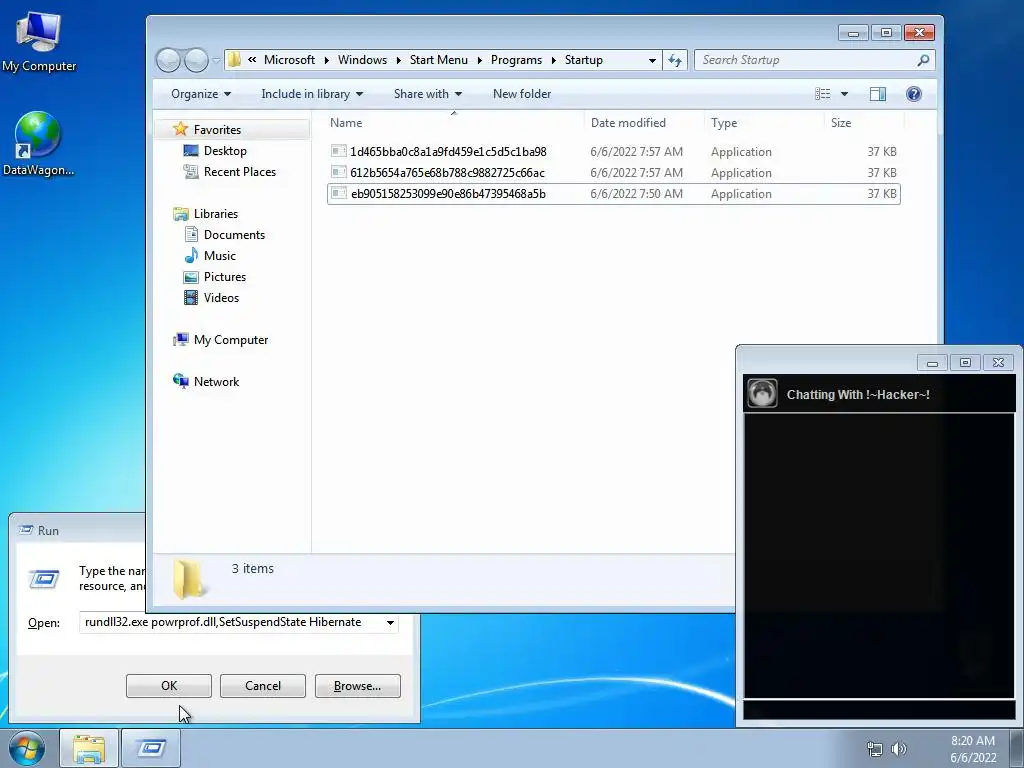Open recent pages dropdown near Forward button
The width and height of the screenshot is (1024, 768).
point(216,60)
